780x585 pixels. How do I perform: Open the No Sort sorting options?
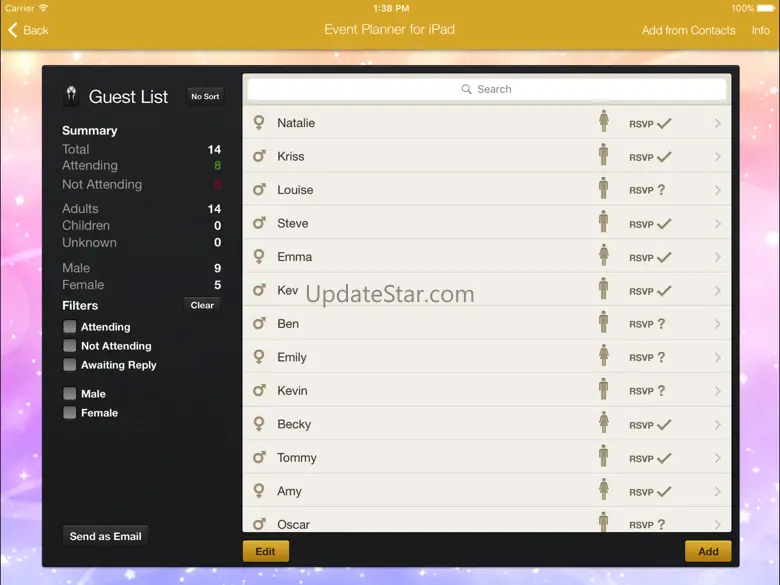[205, 97]
